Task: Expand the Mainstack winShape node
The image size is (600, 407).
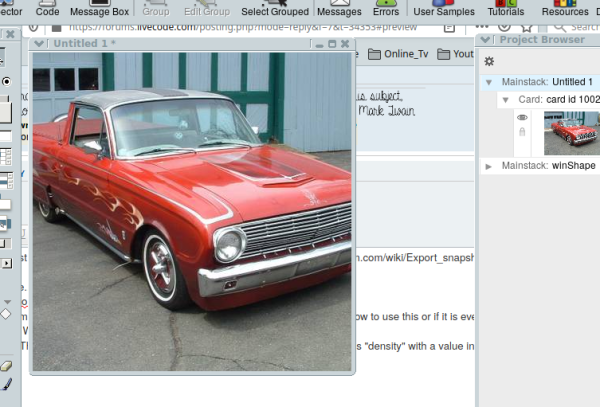Action: click(489, 165)
